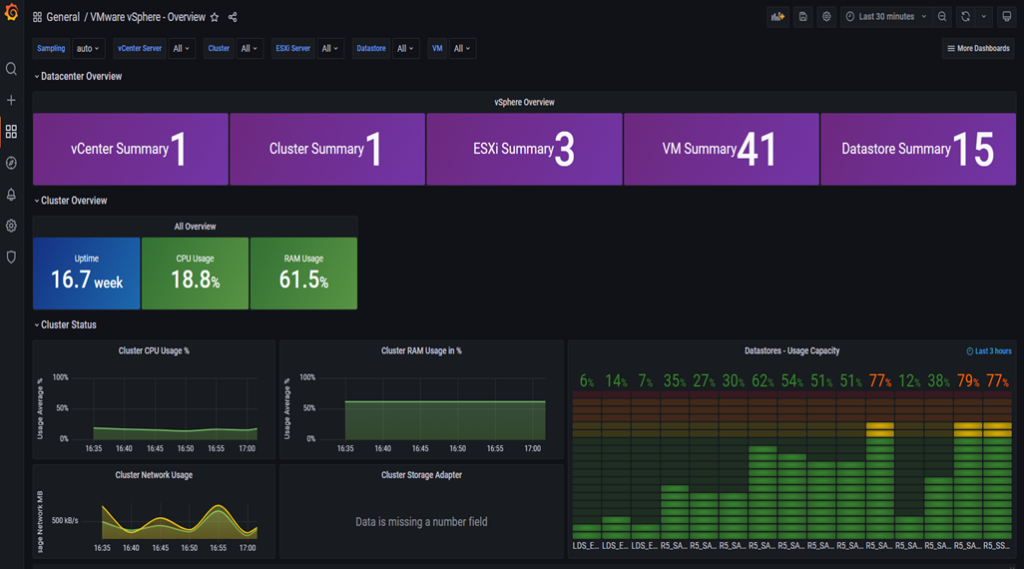Open the All Overview panel title menu

(195, 227)
